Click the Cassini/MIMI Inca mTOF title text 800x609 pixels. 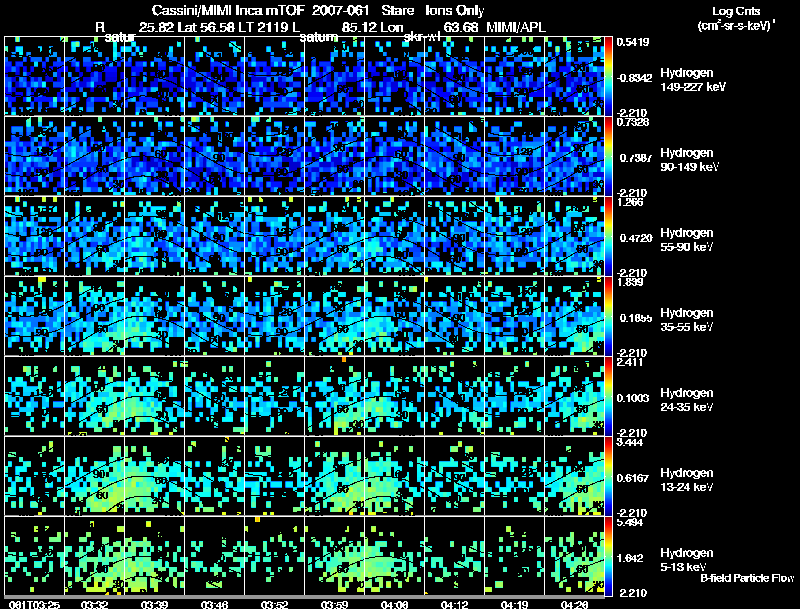point(228,11)
